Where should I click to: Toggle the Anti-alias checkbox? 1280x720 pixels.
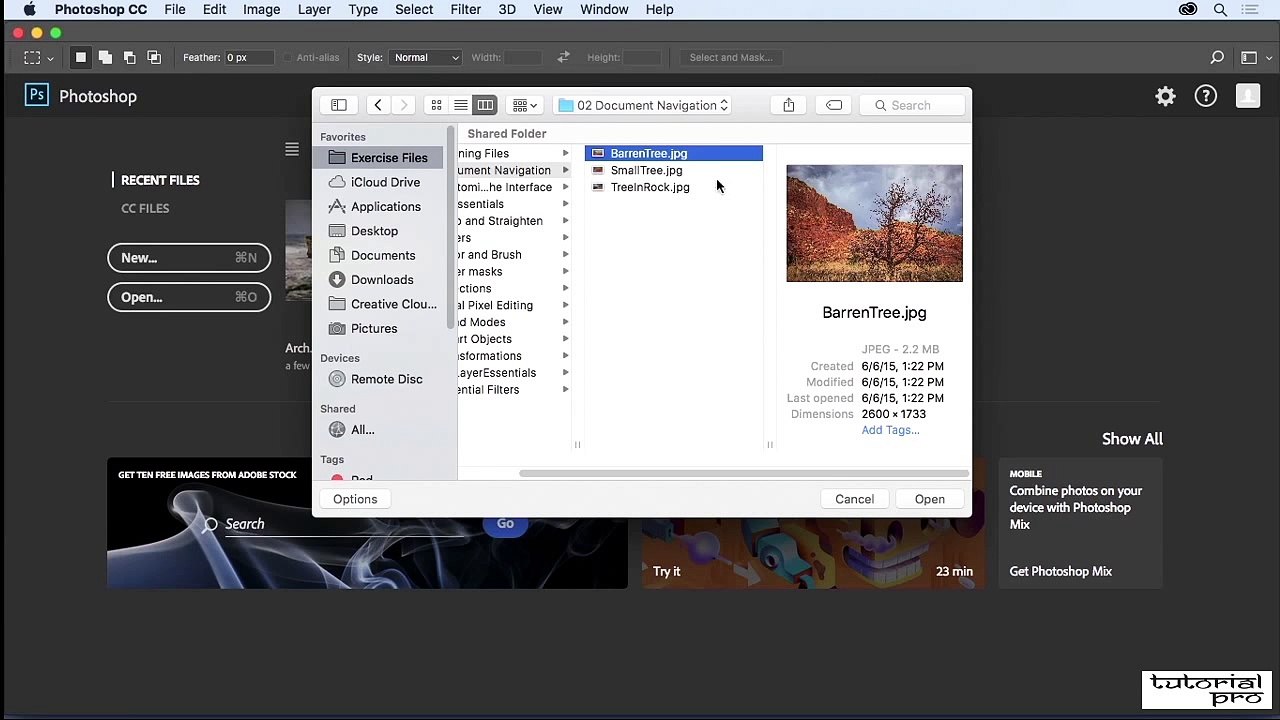288,58
